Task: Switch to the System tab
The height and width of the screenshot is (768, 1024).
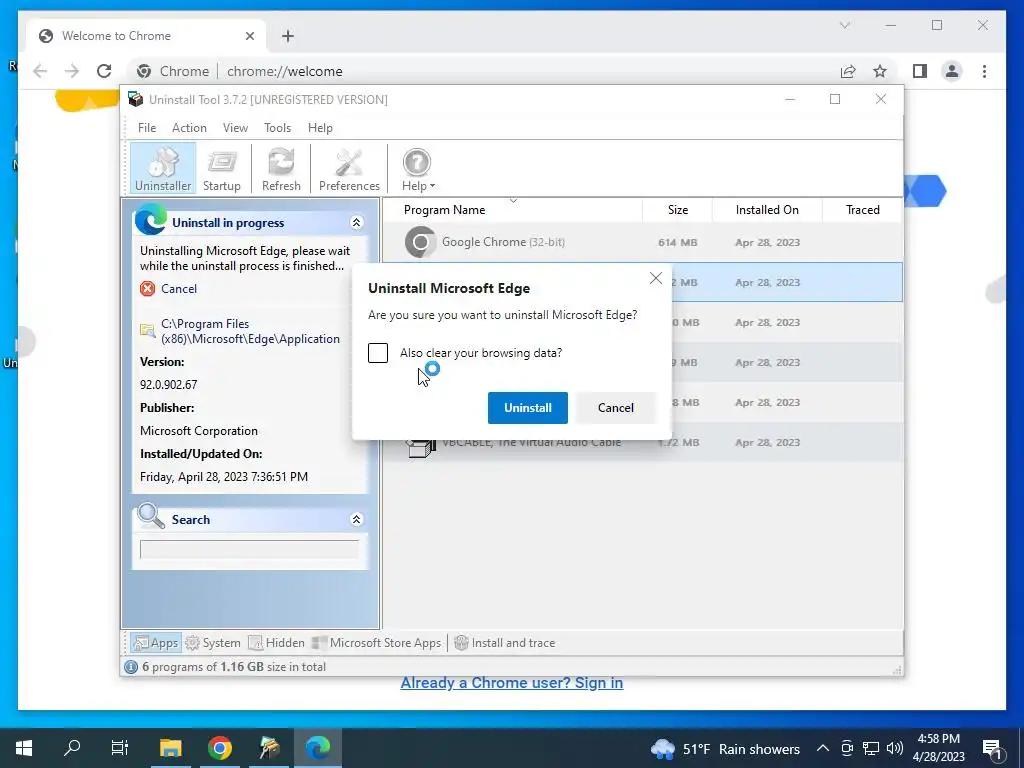Action: [x=214, y=643]
